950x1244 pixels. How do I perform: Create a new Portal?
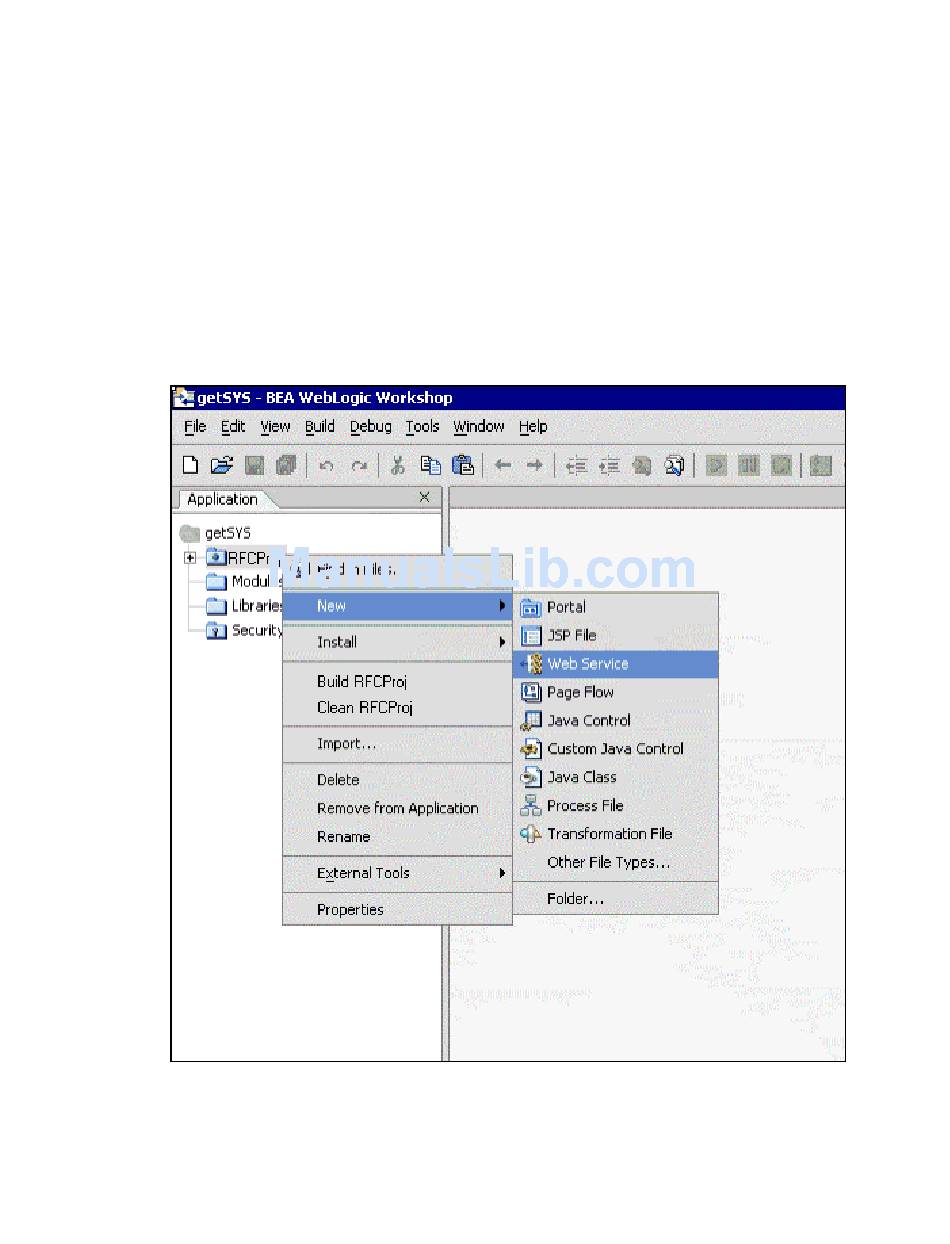[615, 607]
